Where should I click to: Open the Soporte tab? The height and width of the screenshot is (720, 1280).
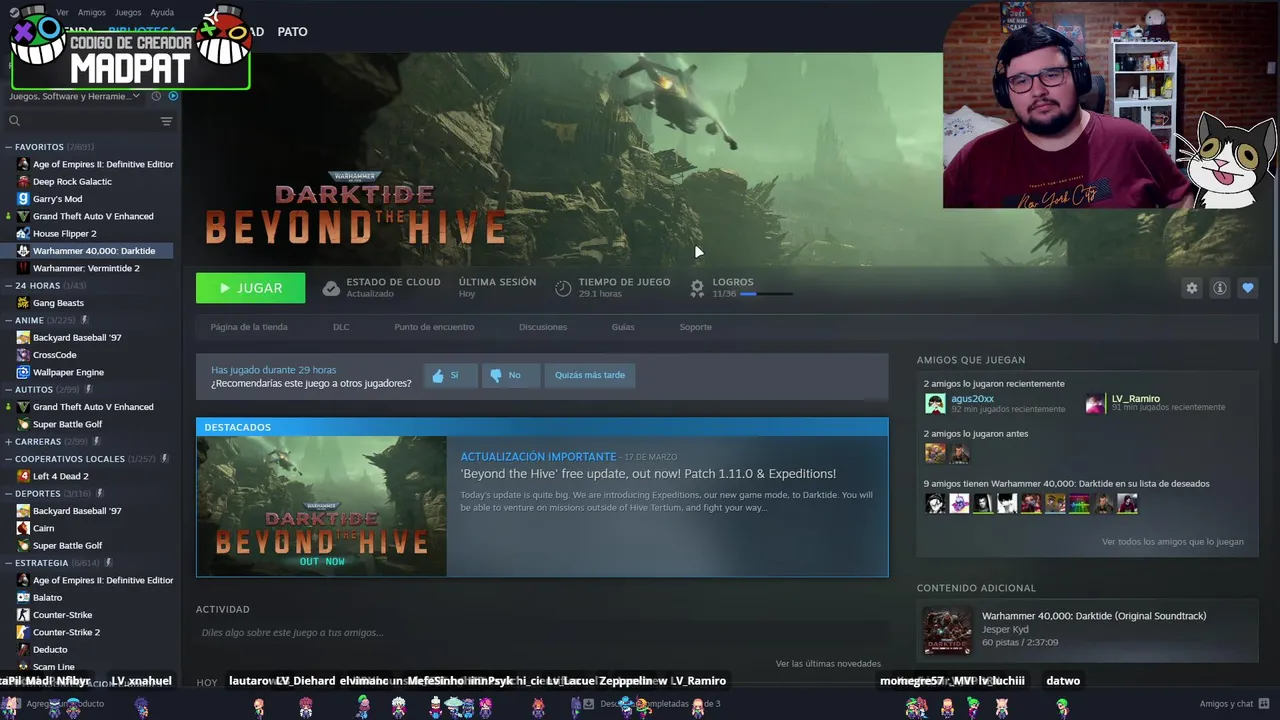click(696, 327)
